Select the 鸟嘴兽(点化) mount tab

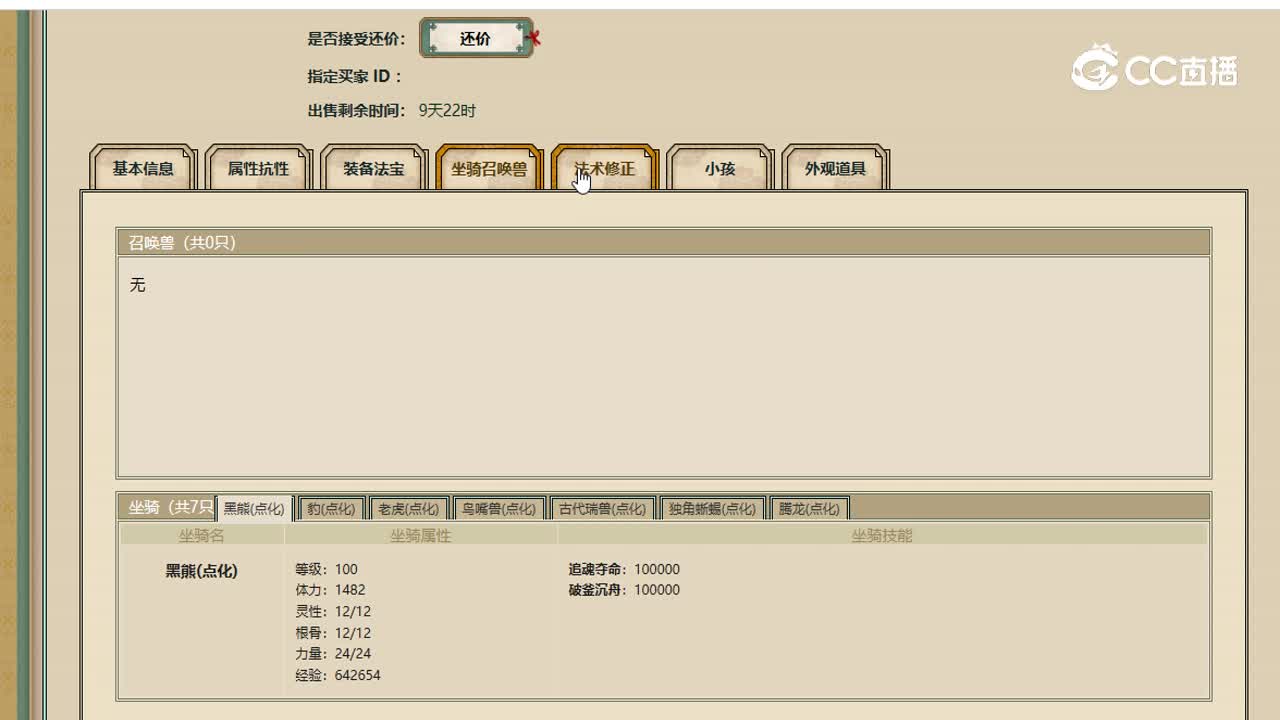[499, 508]
